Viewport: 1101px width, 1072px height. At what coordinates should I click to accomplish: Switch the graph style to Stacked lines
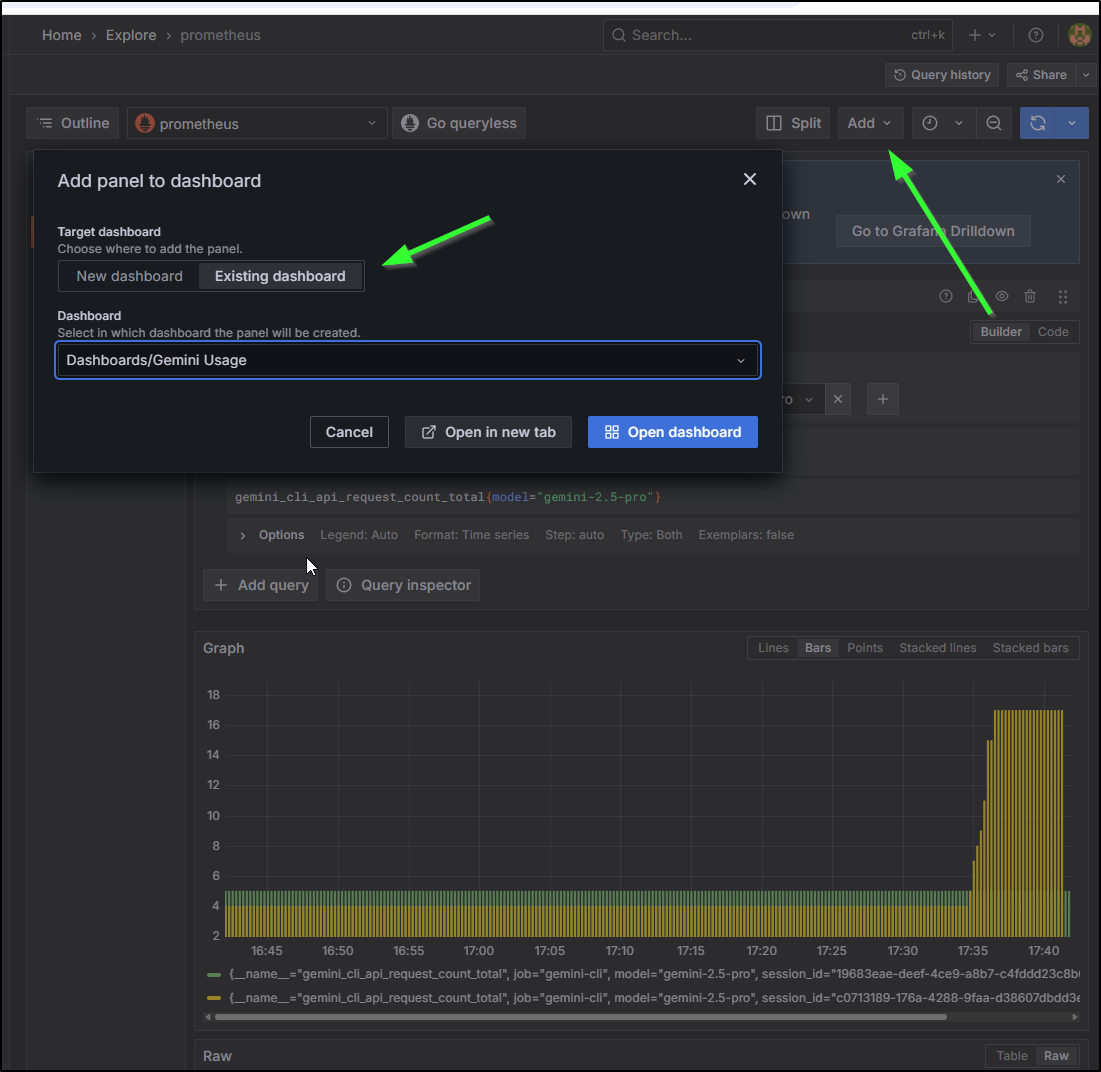(x=937, y=648)
